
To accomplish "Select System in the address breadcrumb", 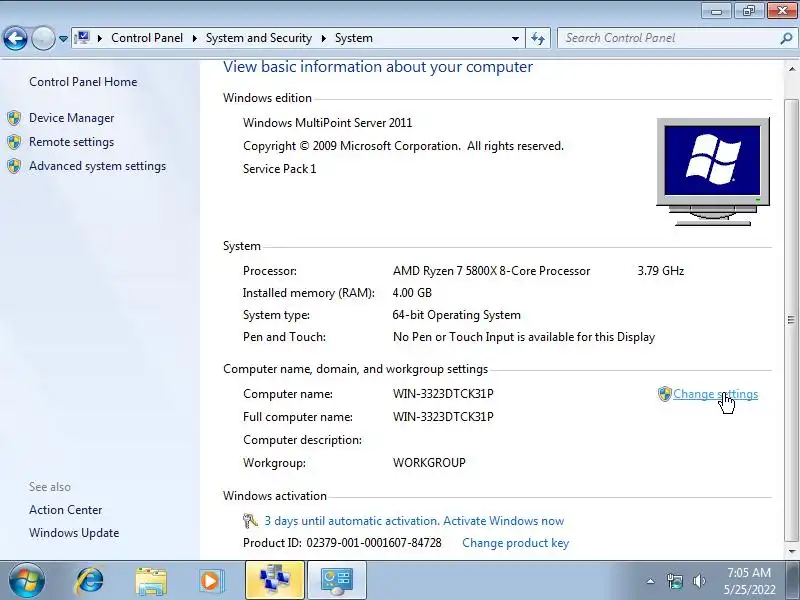I will 354,38.
